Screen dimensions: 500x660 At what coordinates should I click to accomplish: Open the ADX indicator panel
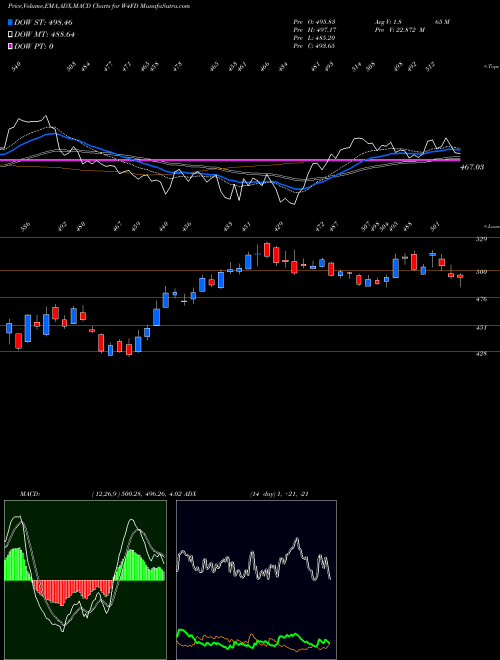pyautogui.click(x=256, y=580)
